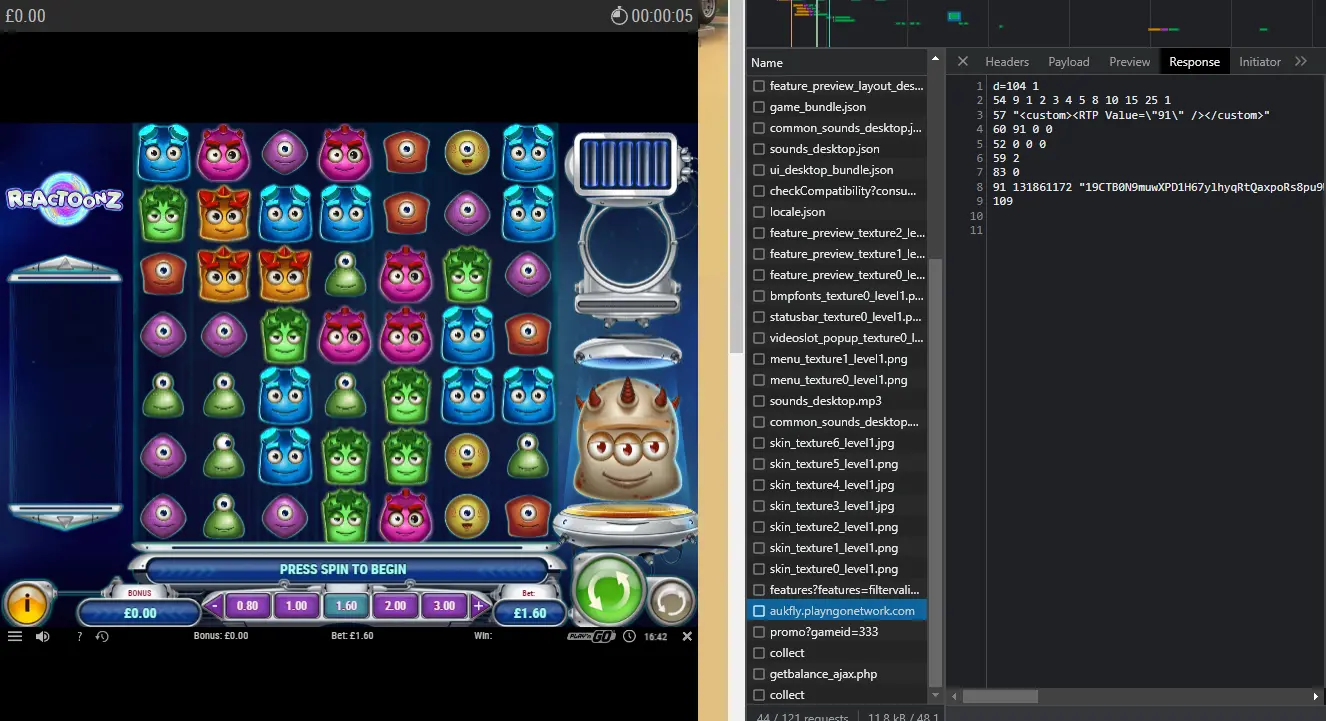Click the Play'n GO logo
Image resolution: width=1326 pixels, height=721 pixels.
[x=591, y=636]
